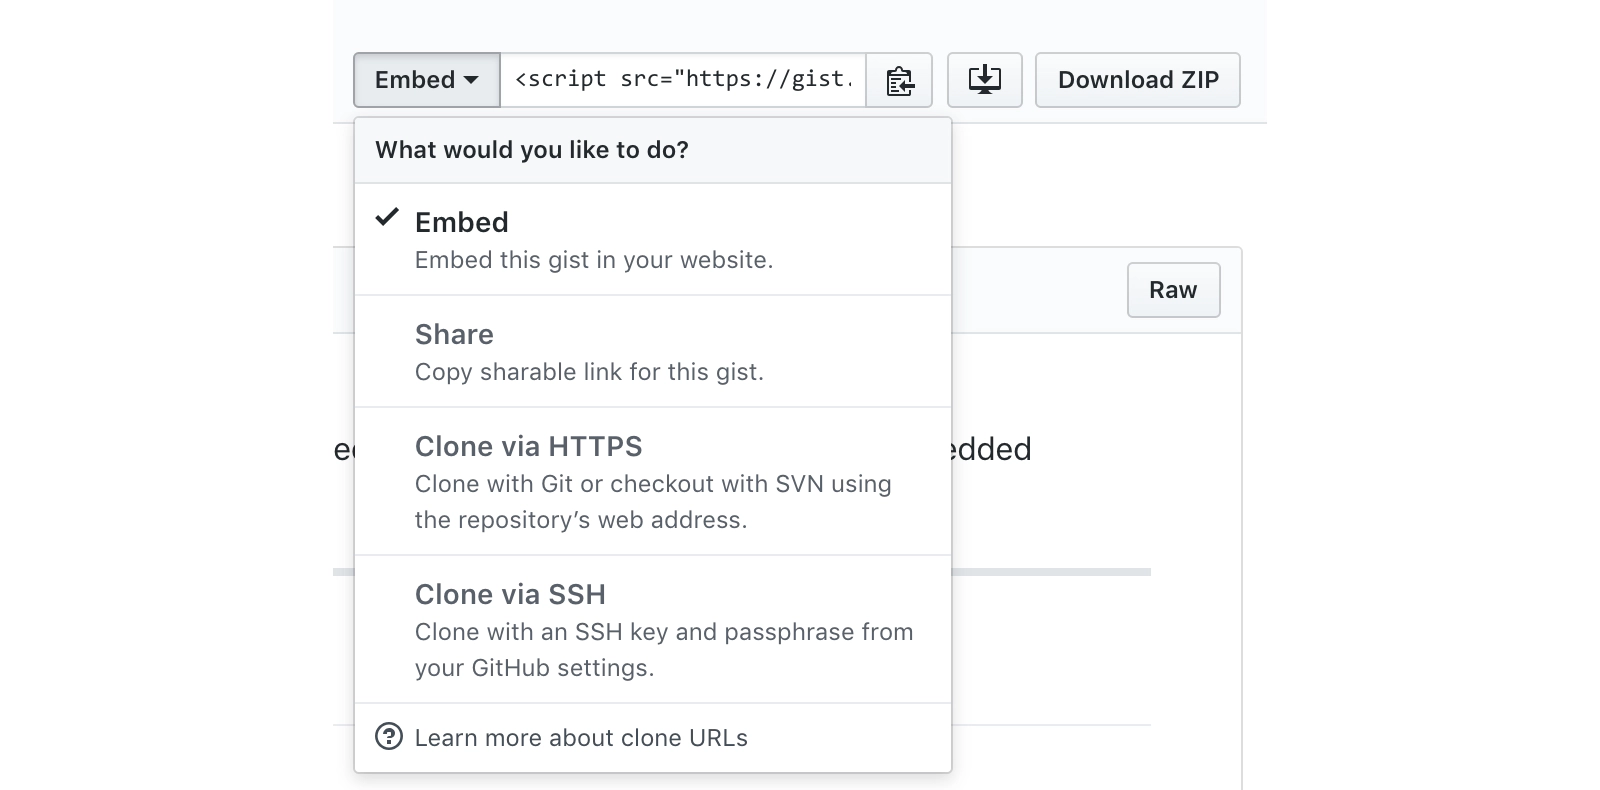Select Clone via SSH
Viewport: 1600px width, 790px height.
click(x=510, y=594)
